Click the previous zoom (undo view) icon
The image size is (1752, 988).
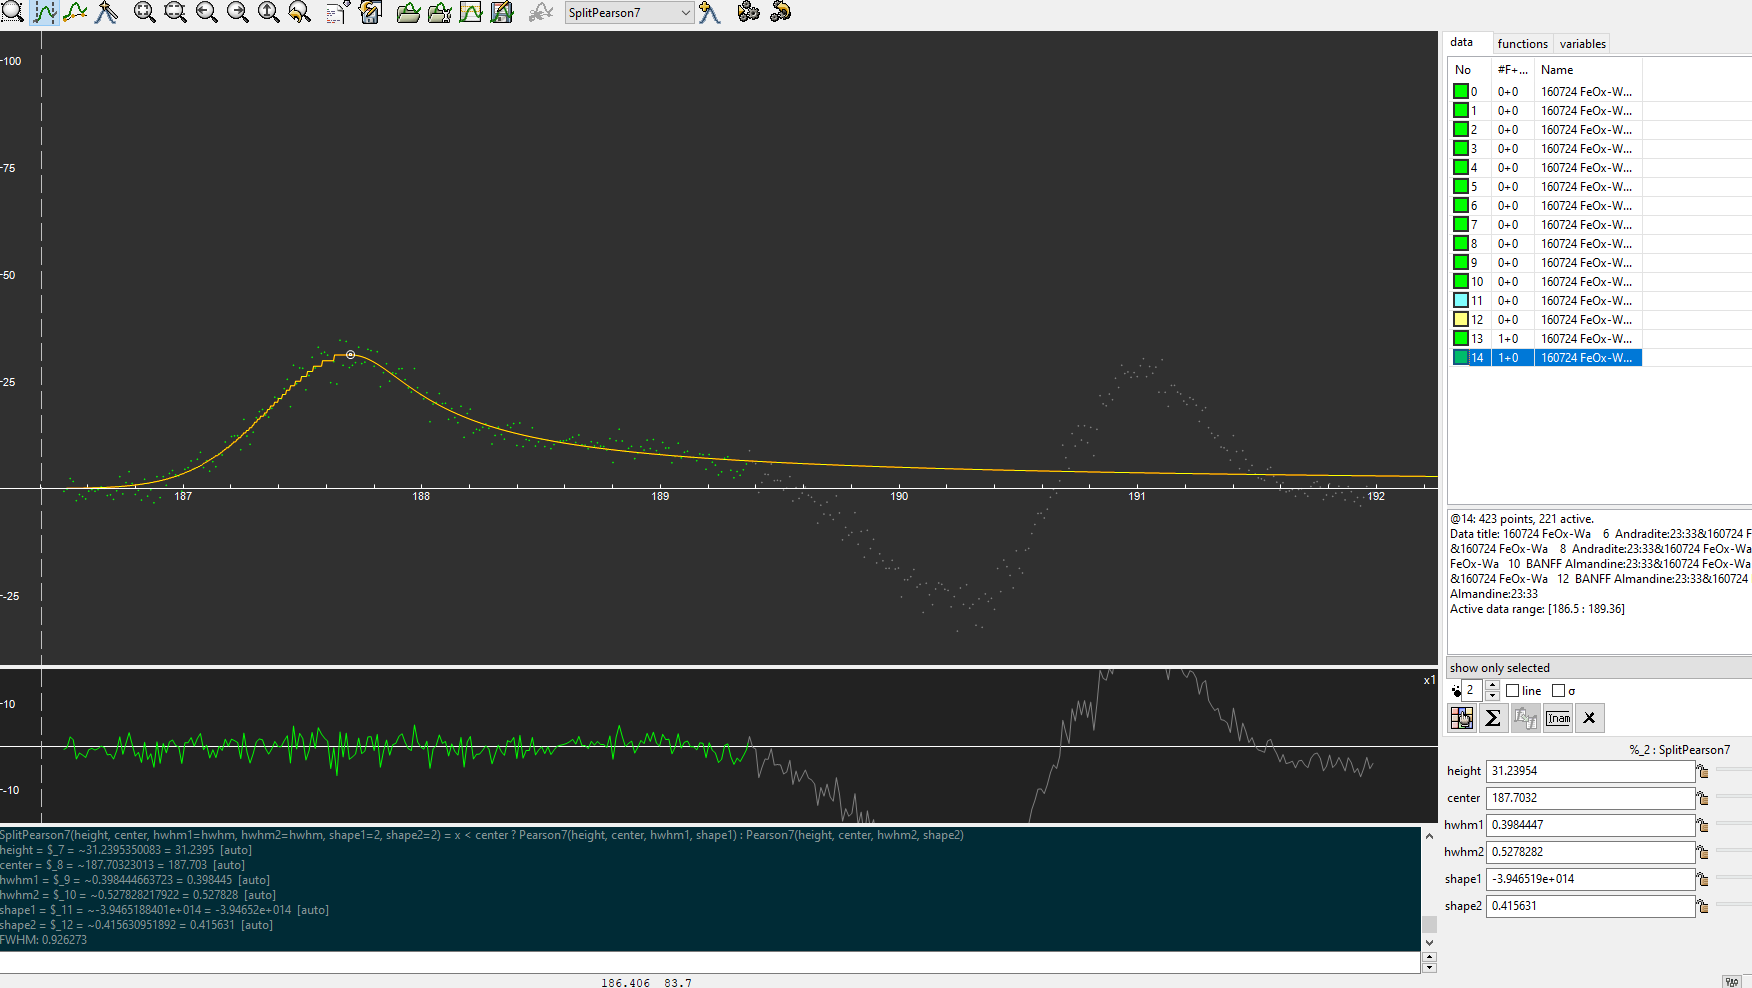pos(299,12)
